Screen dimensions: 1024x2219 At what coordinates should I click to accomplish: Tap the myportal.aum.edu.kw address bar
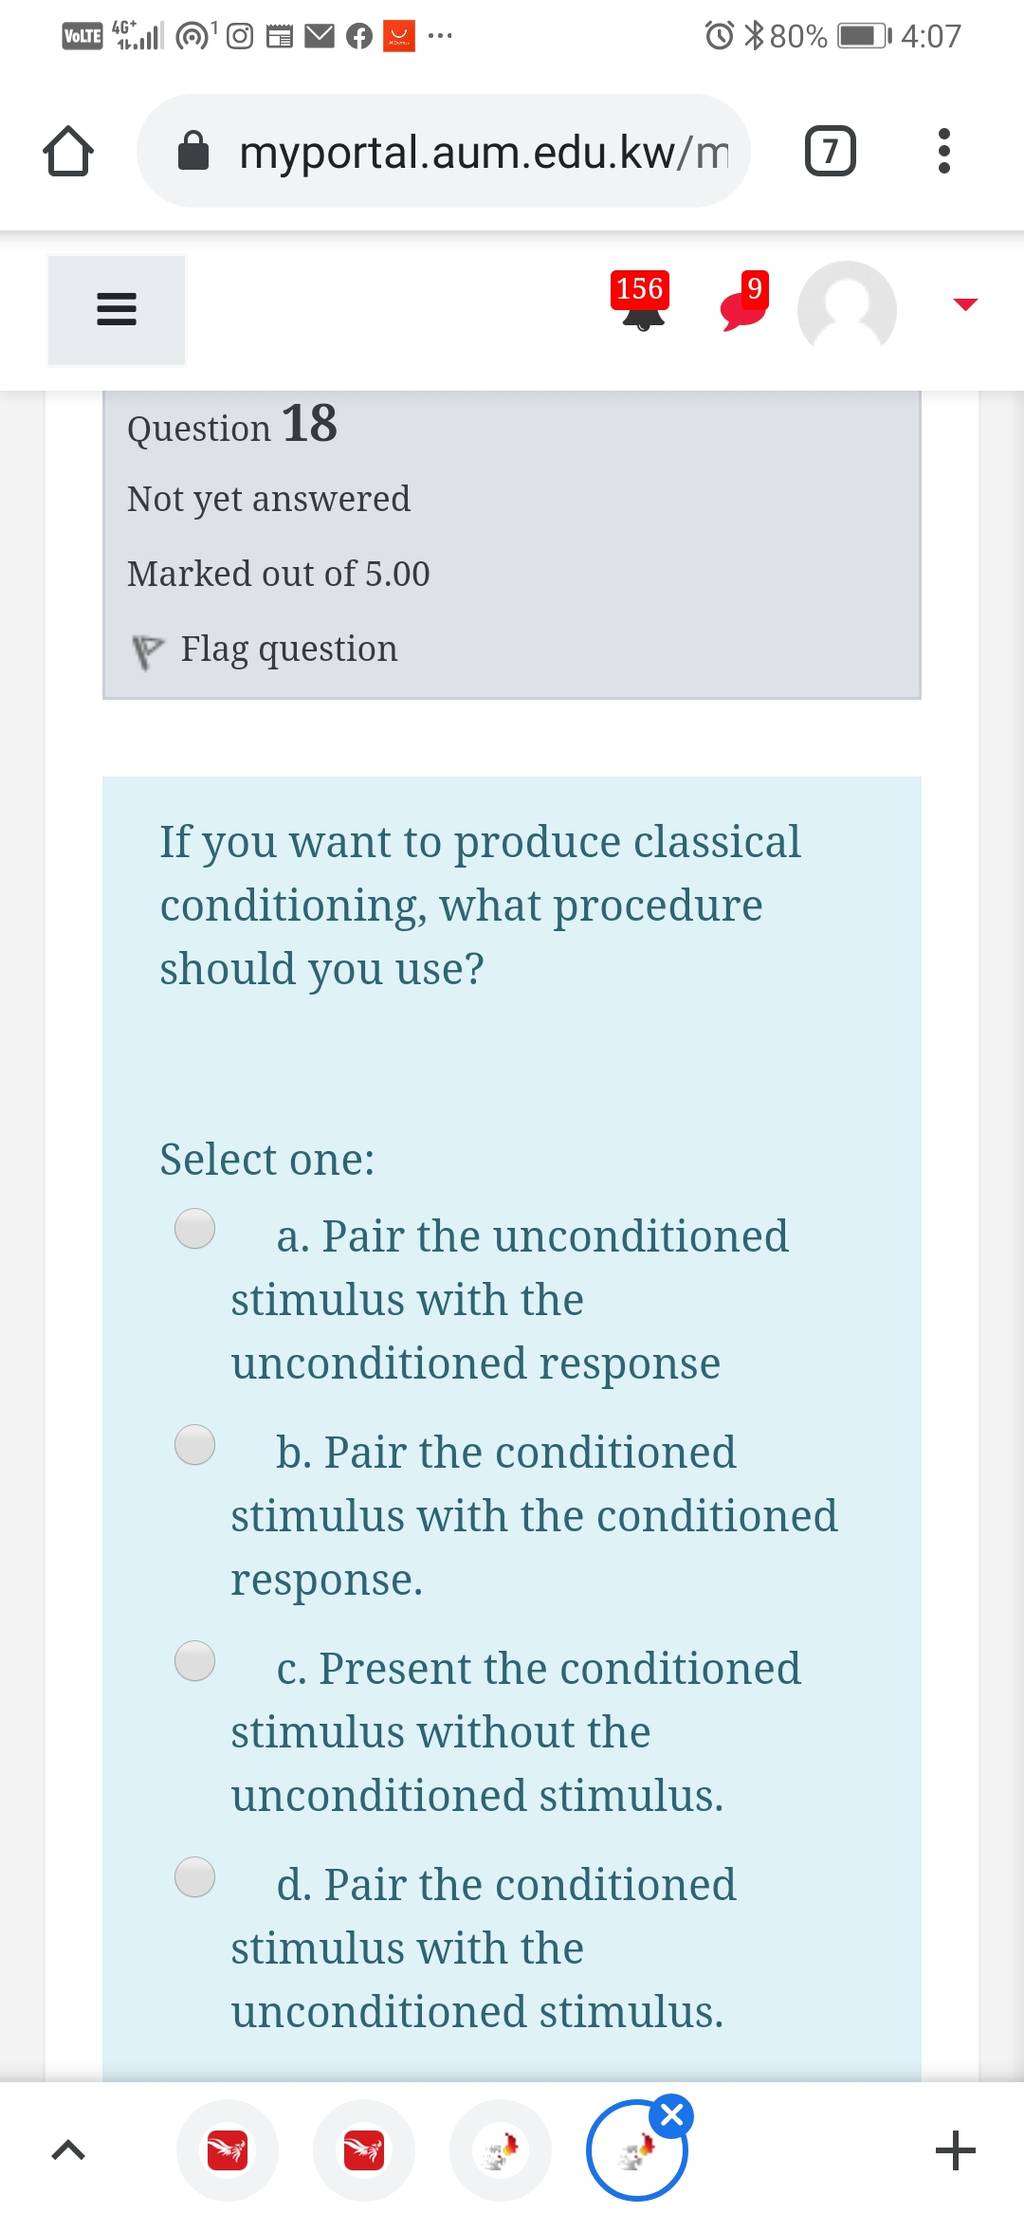(443, 151)
